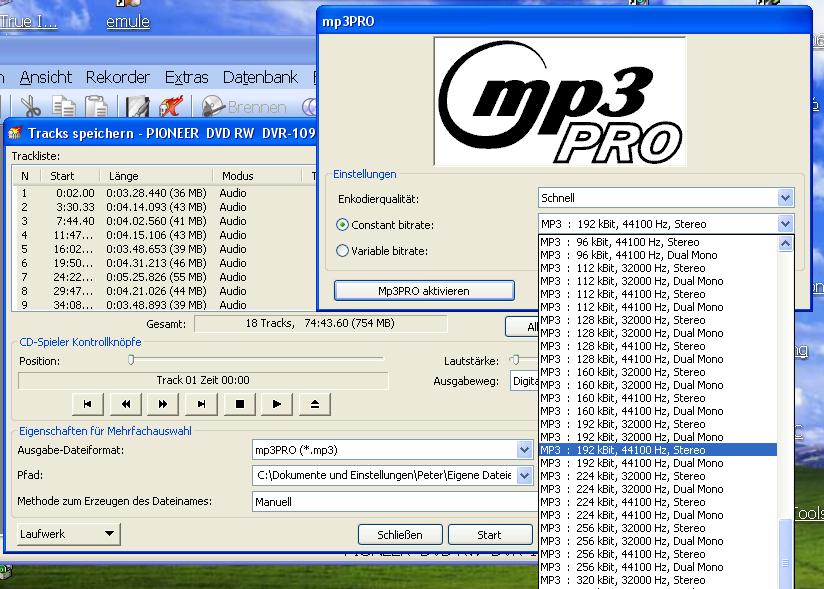The width and height of the screenshot is (824, 589).
Task: Select track 9 row with 0:03.48.893
Action: click(x=164, y=305)
